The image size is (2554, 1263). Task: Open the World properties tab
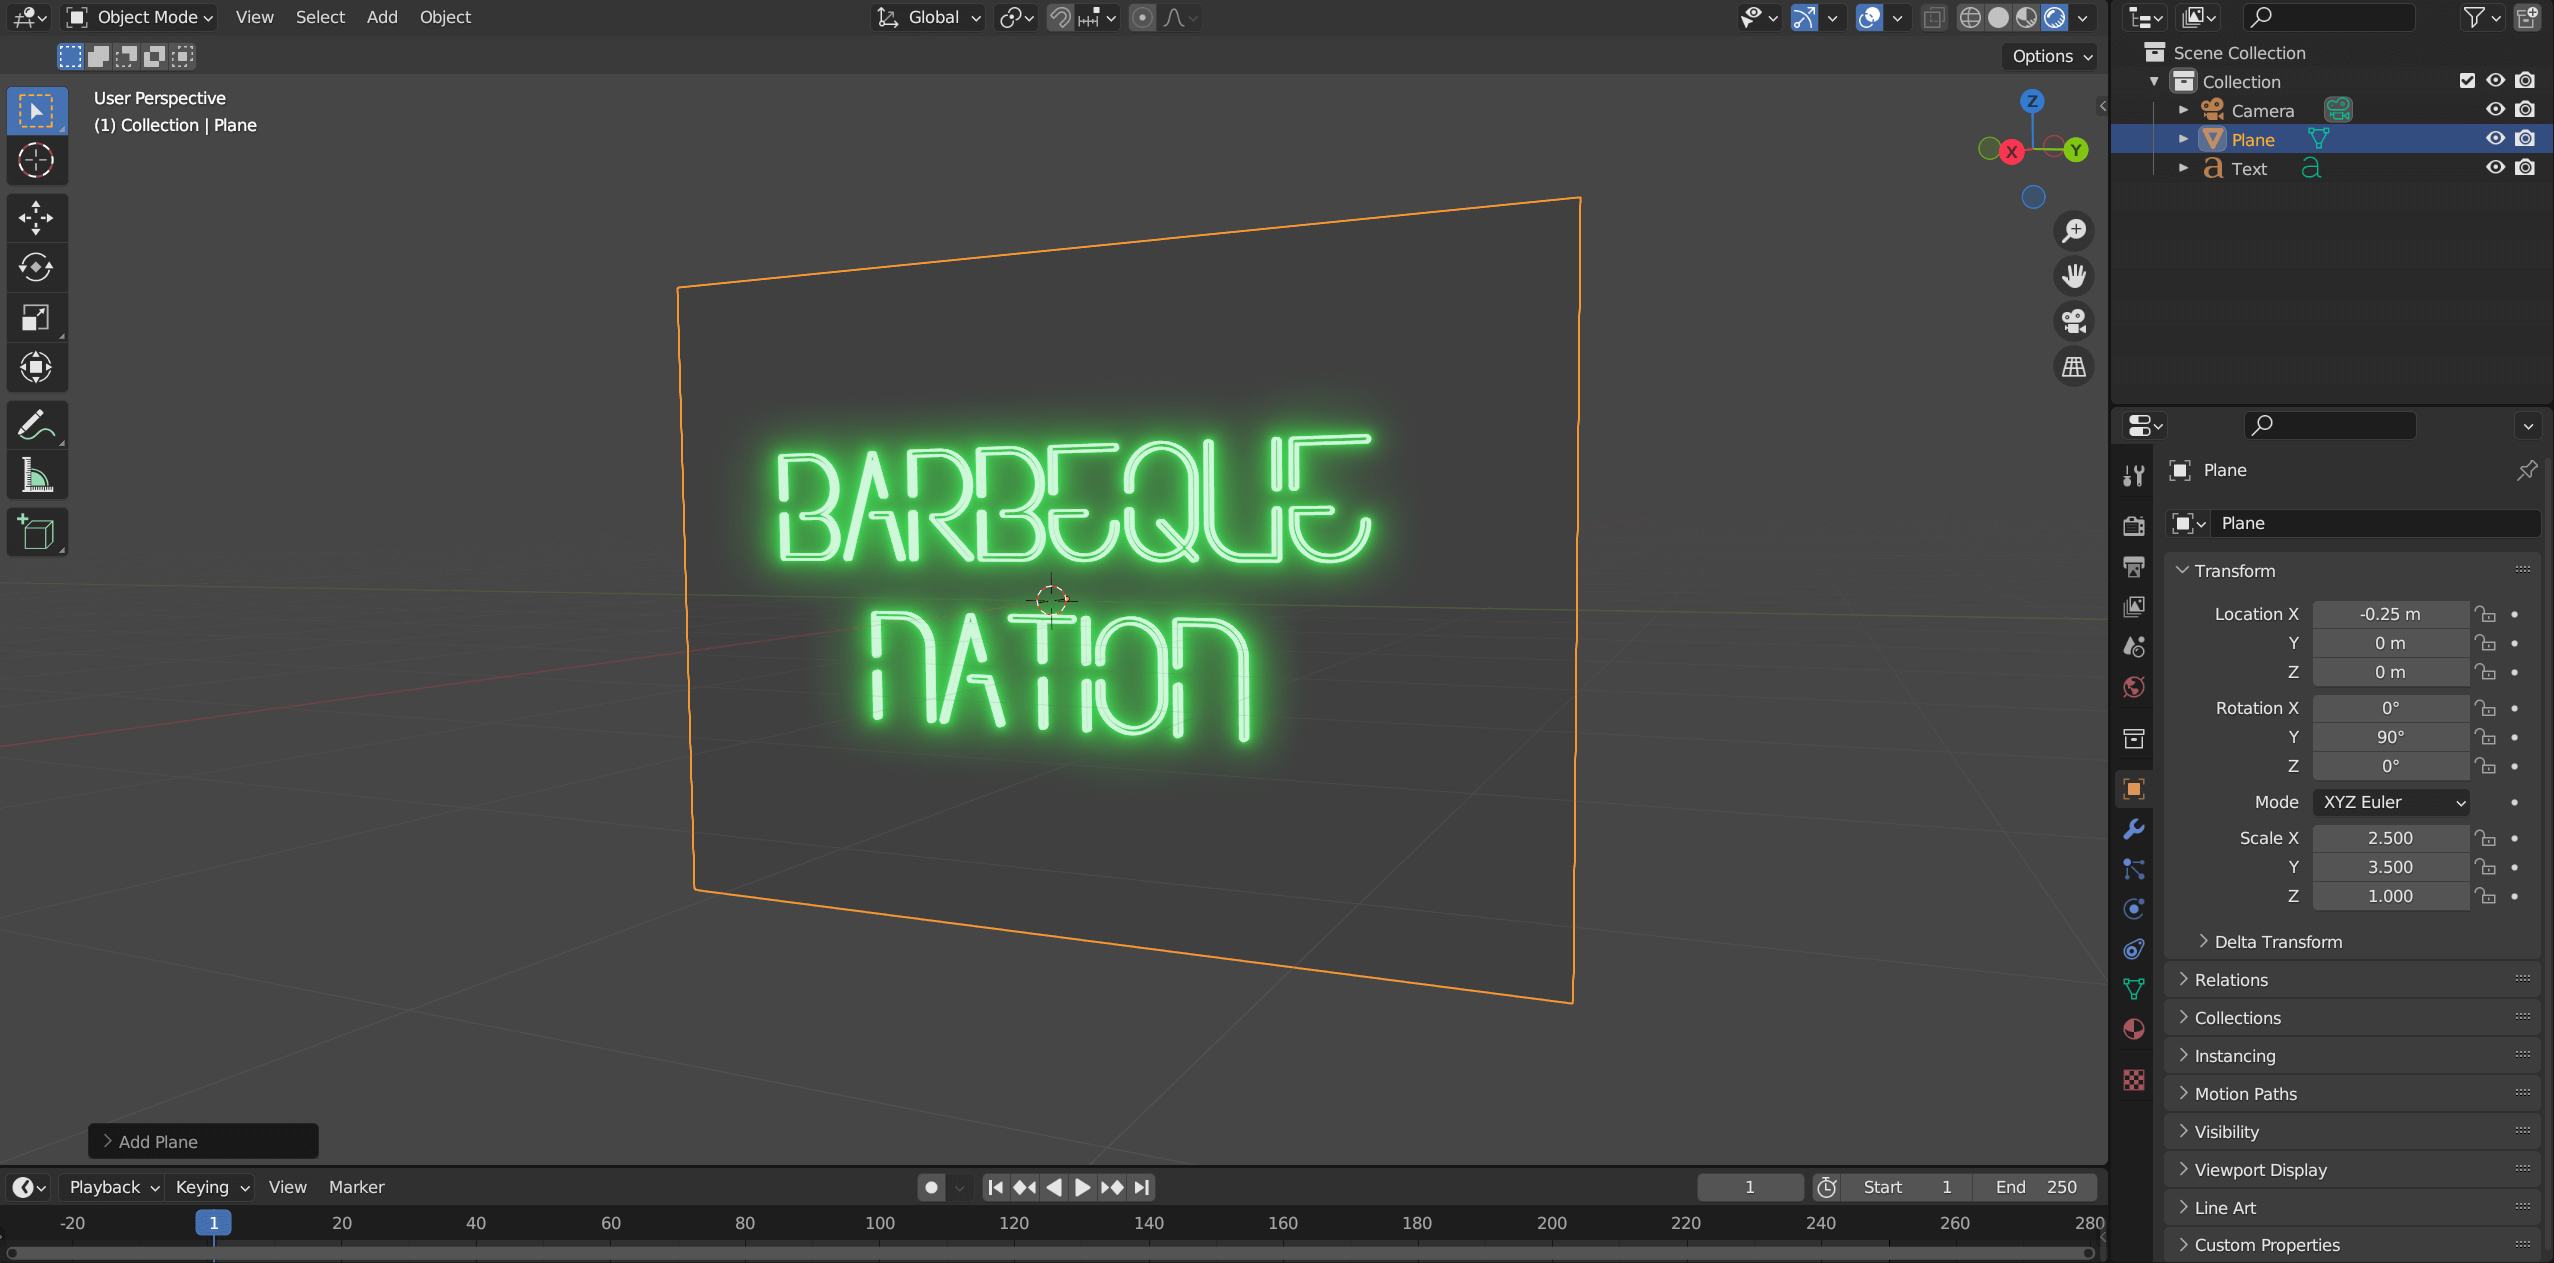coord(2133,687)
